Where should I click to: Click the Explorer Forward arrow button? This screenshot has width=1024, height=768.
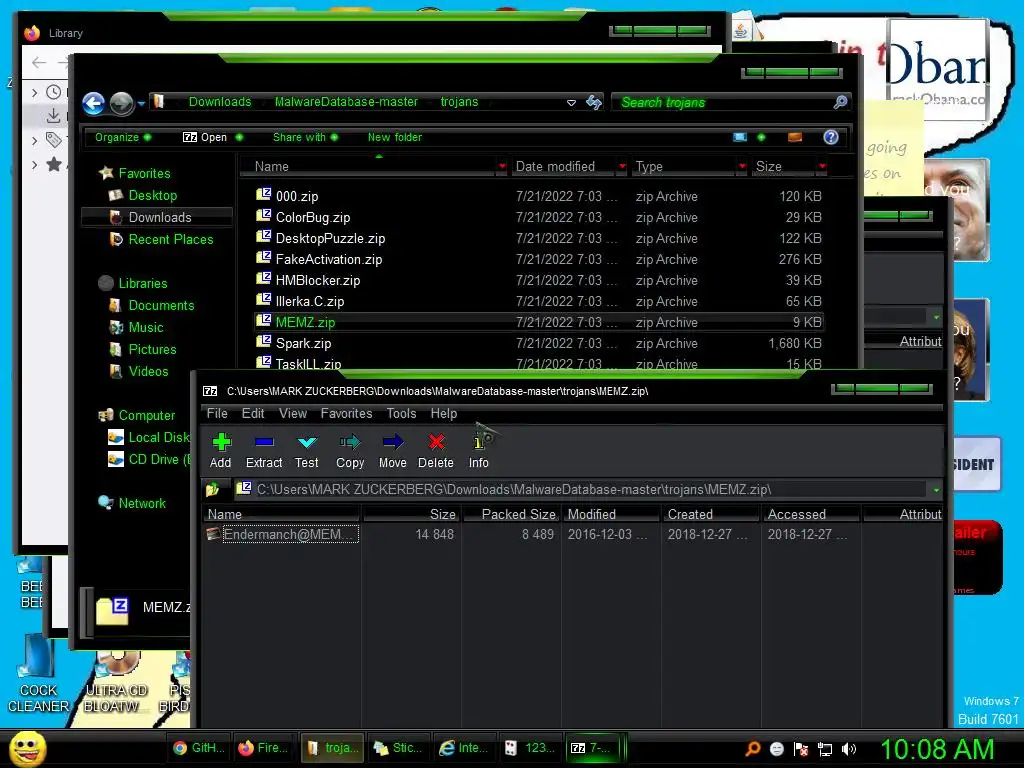pos(121,103)
